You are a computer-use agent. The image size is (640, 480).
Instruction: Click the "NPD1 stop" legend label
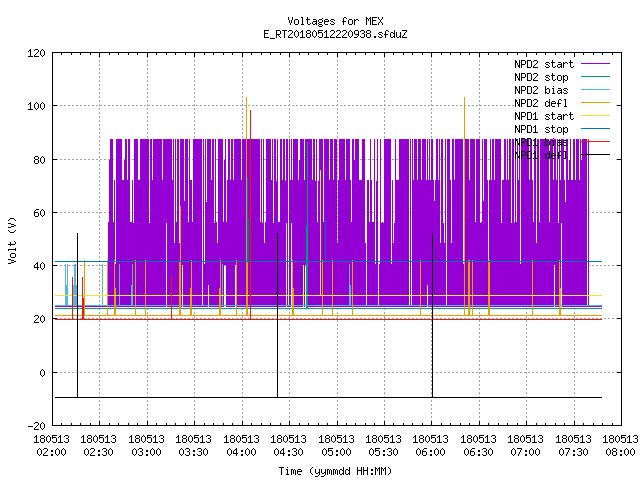(541, 129)
